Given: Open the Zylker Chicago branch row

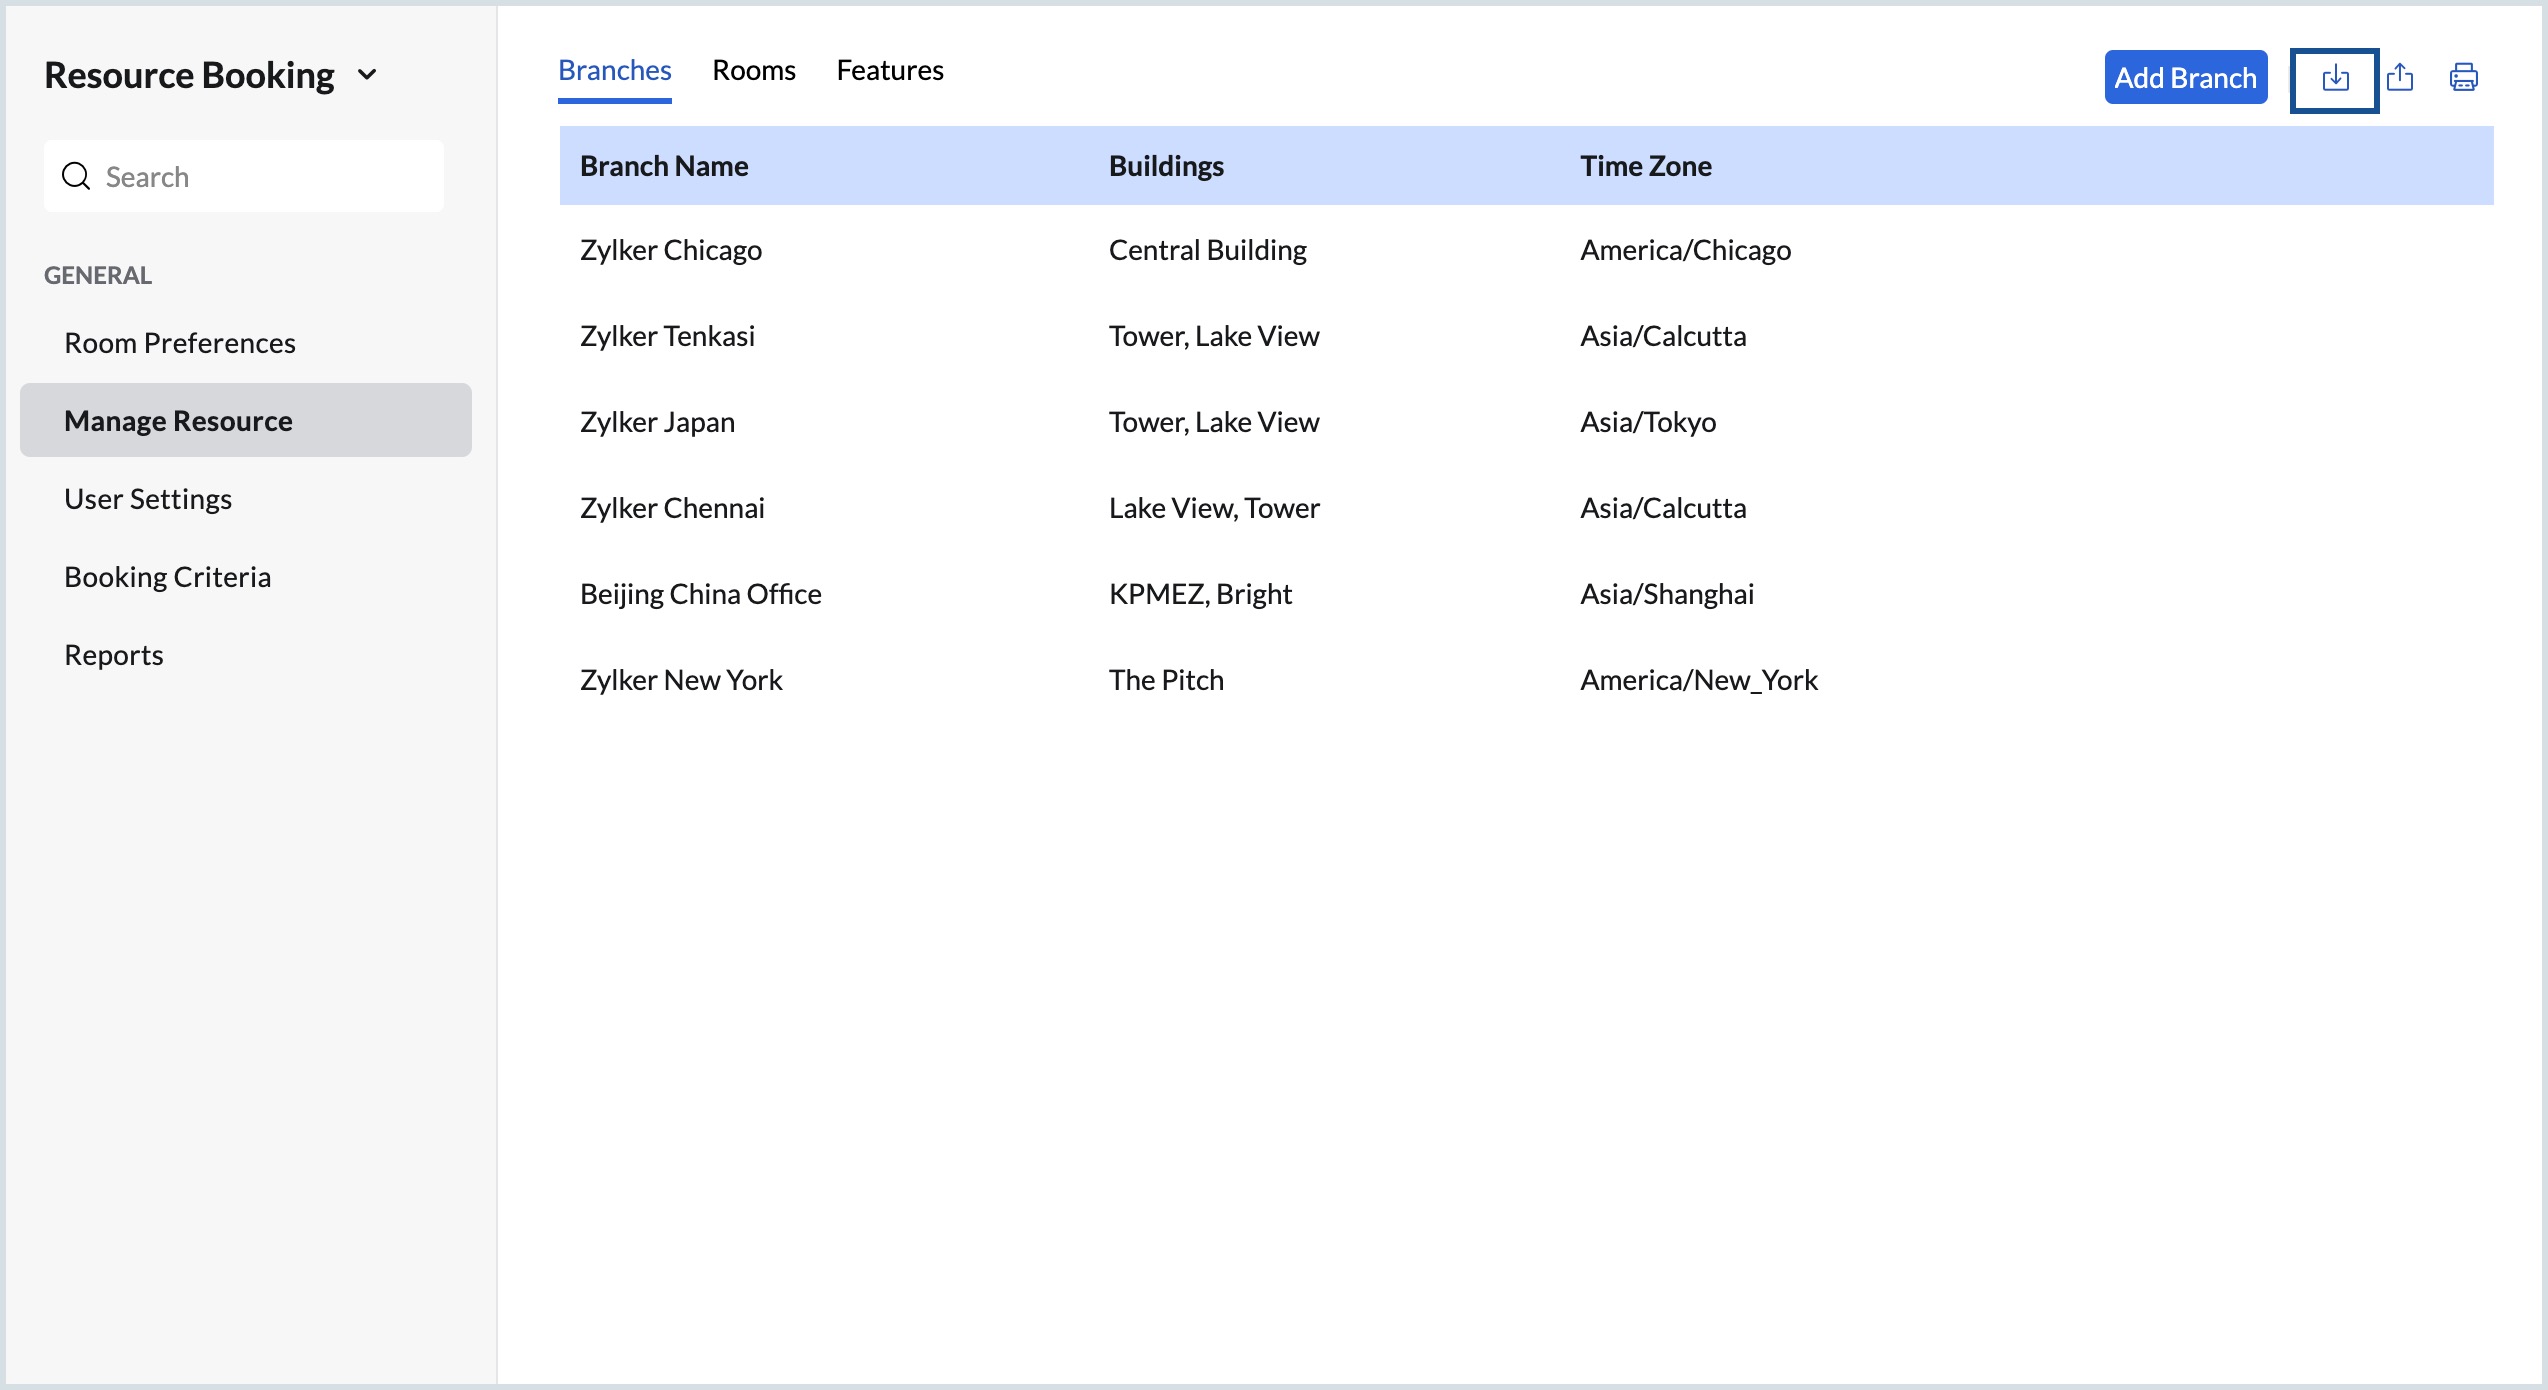Looking at the screenshot, I should pos(670,250).
